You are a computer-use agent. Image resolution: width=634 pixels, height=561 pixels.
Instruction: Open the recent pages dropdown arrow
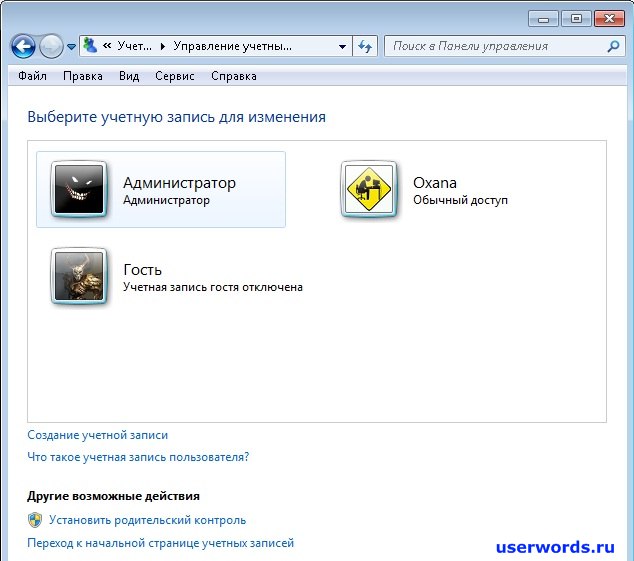coord(71,47)
